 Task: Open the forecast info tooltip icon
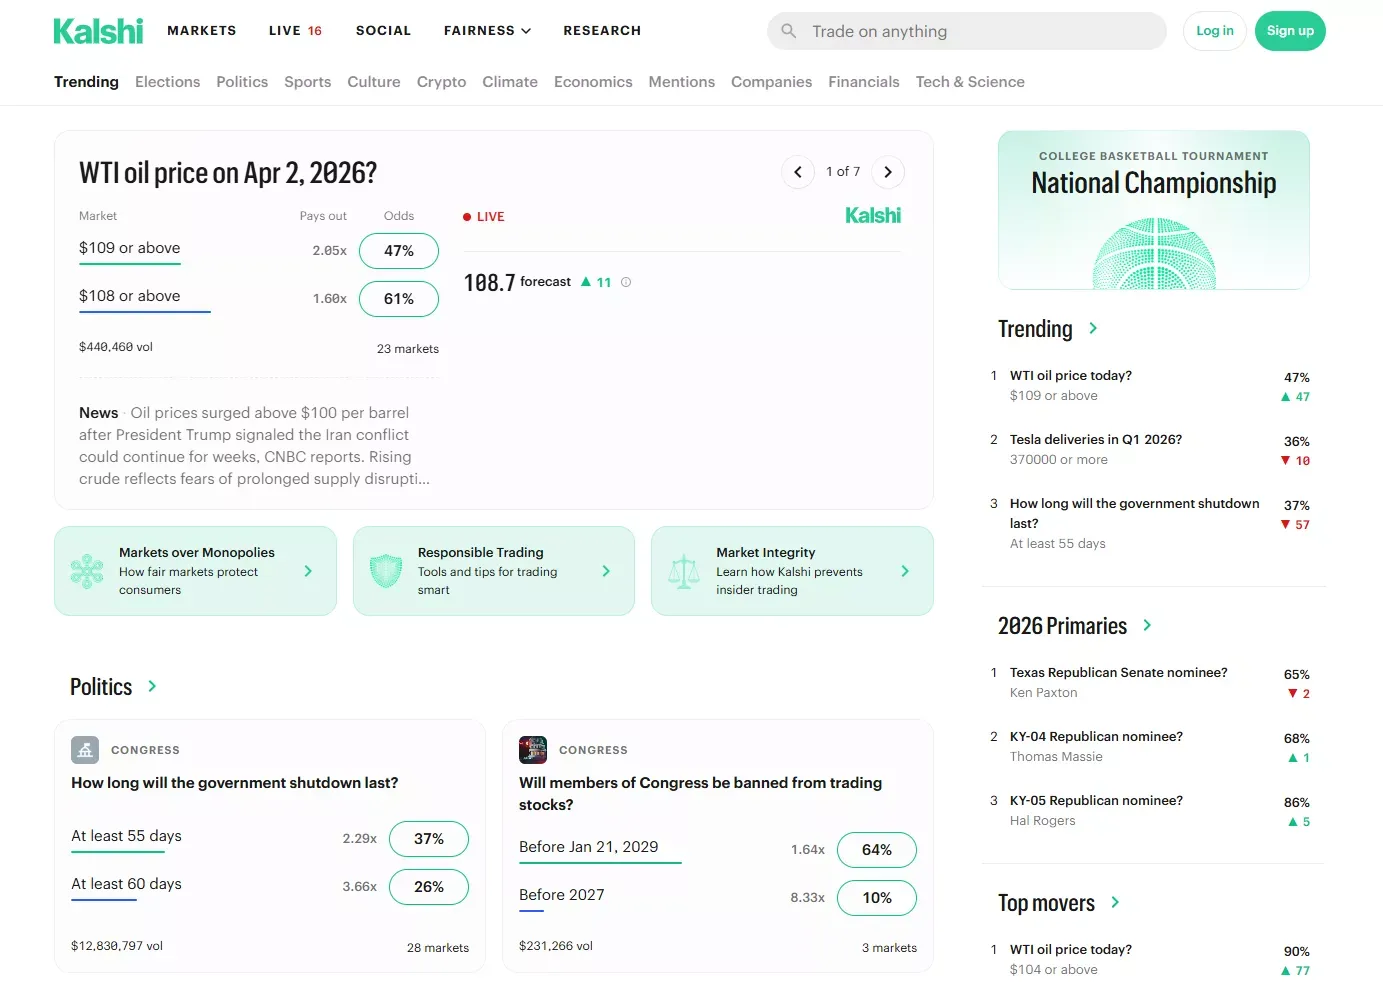626,282
